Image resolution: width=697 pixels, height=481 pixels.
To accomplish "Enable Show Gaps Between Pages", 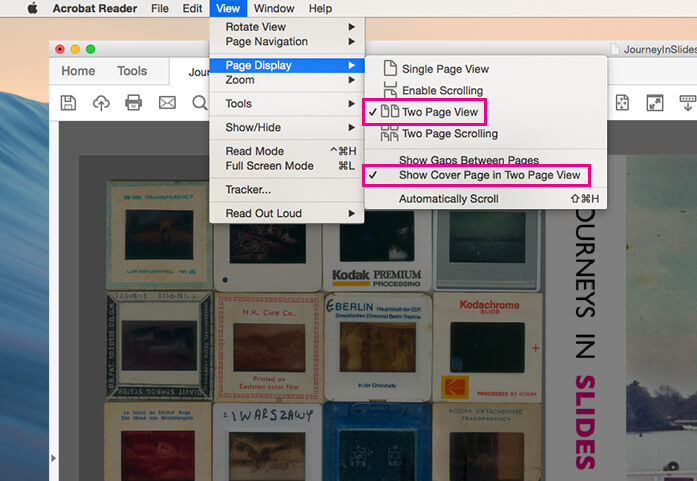I will pos(468,160).
